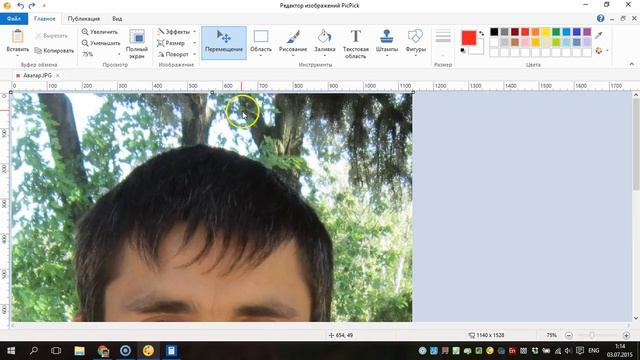The height and width of the screenshot is (360, 640).
Task: Open the taskbar clock showing 1:14
Action: (620, 351)
